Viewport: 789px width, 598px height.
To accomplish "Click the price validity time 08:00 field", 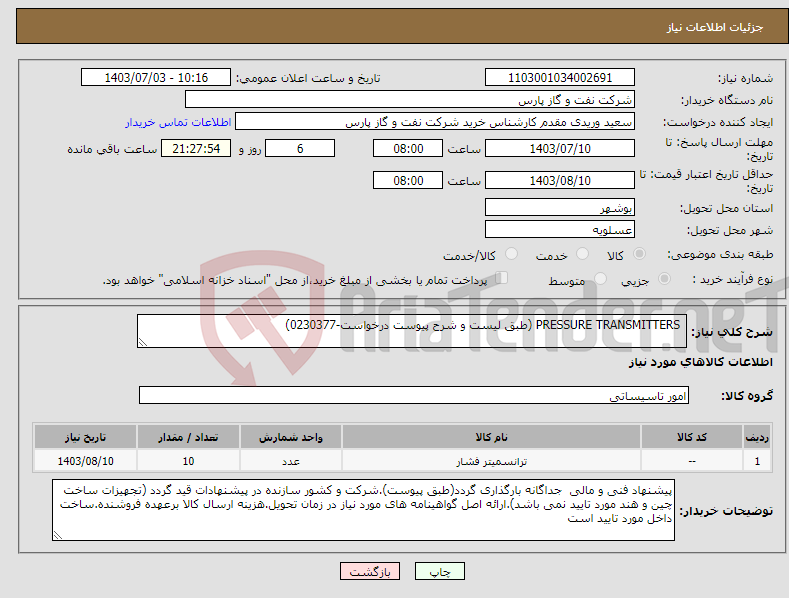I will (x=408, y=180).
